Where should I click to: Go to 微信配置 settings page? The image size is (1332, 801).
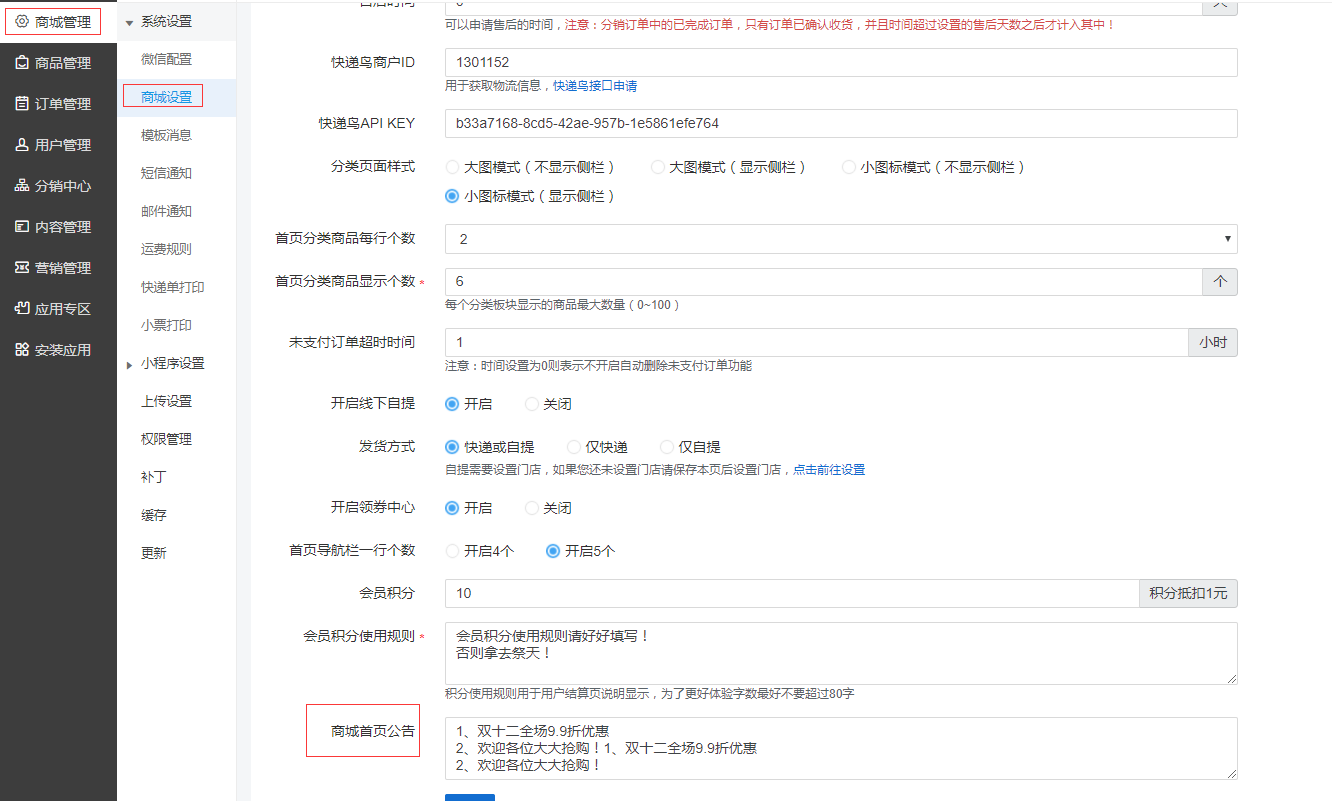[x=166, y=59]
